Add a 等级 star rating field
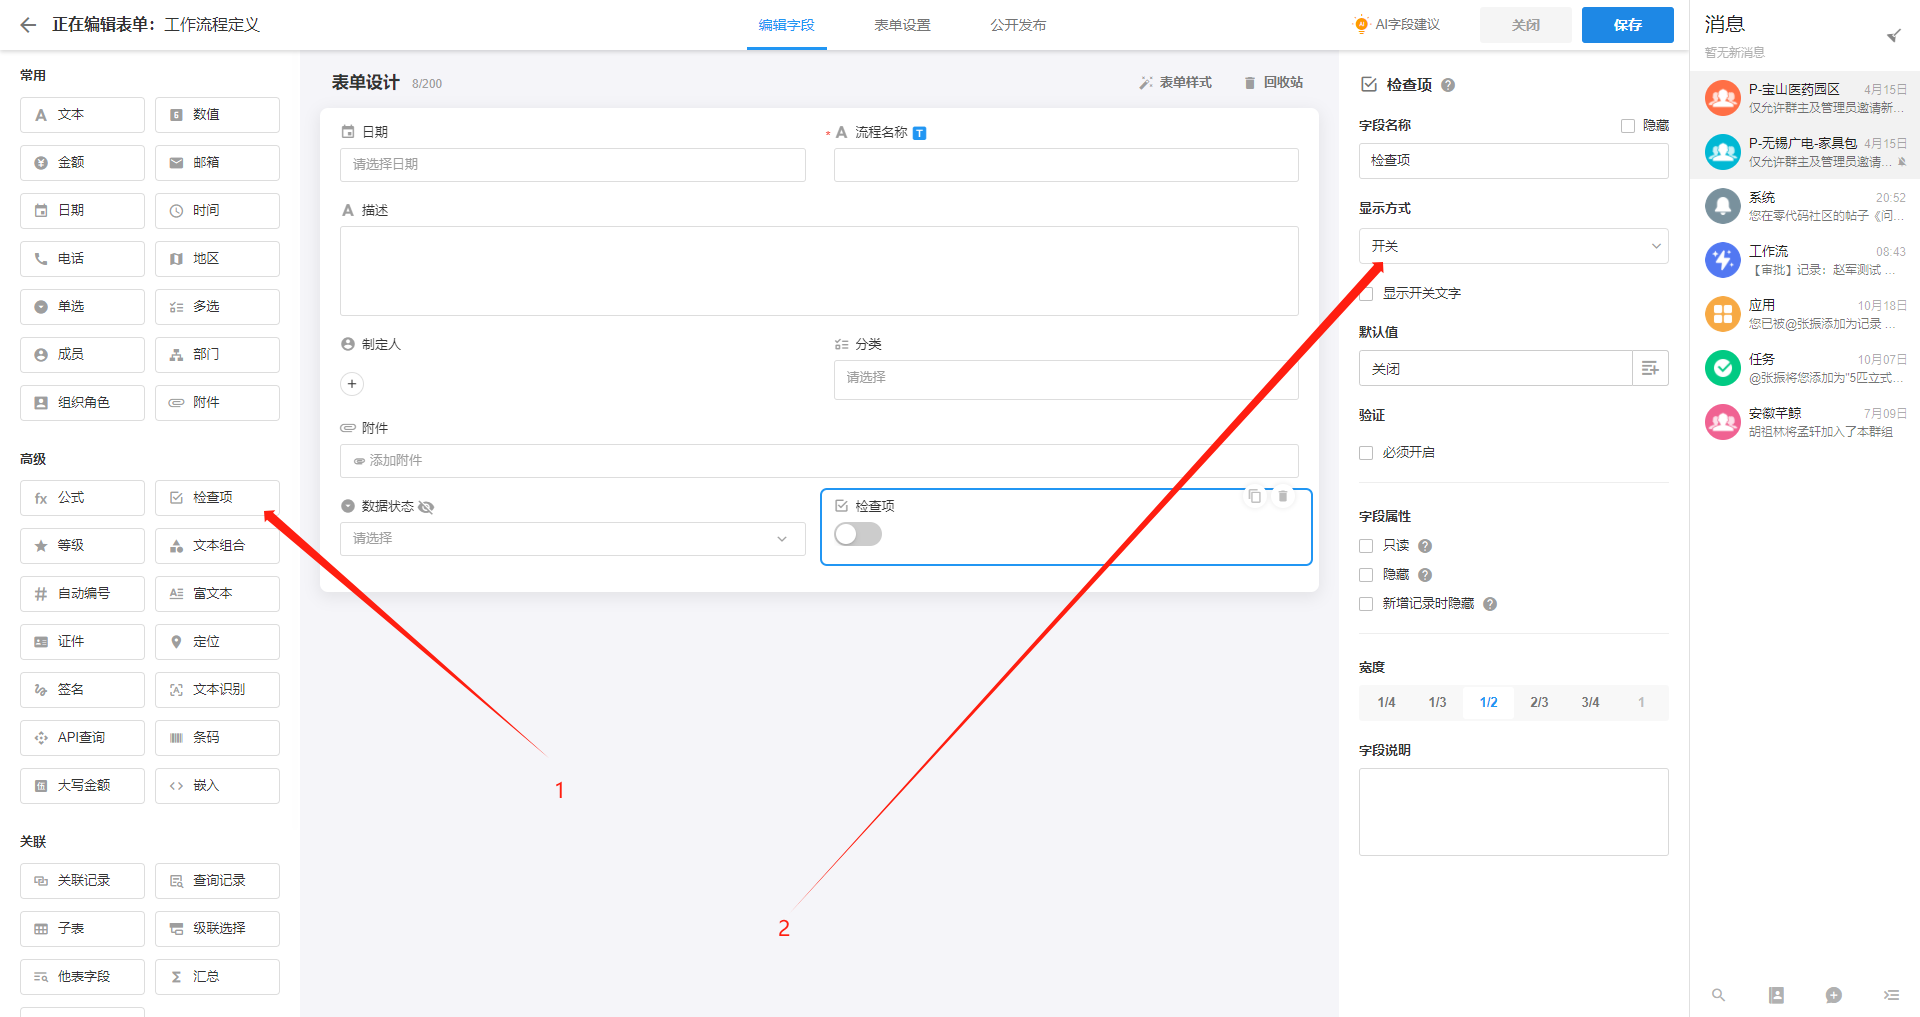 click(82, 546)
